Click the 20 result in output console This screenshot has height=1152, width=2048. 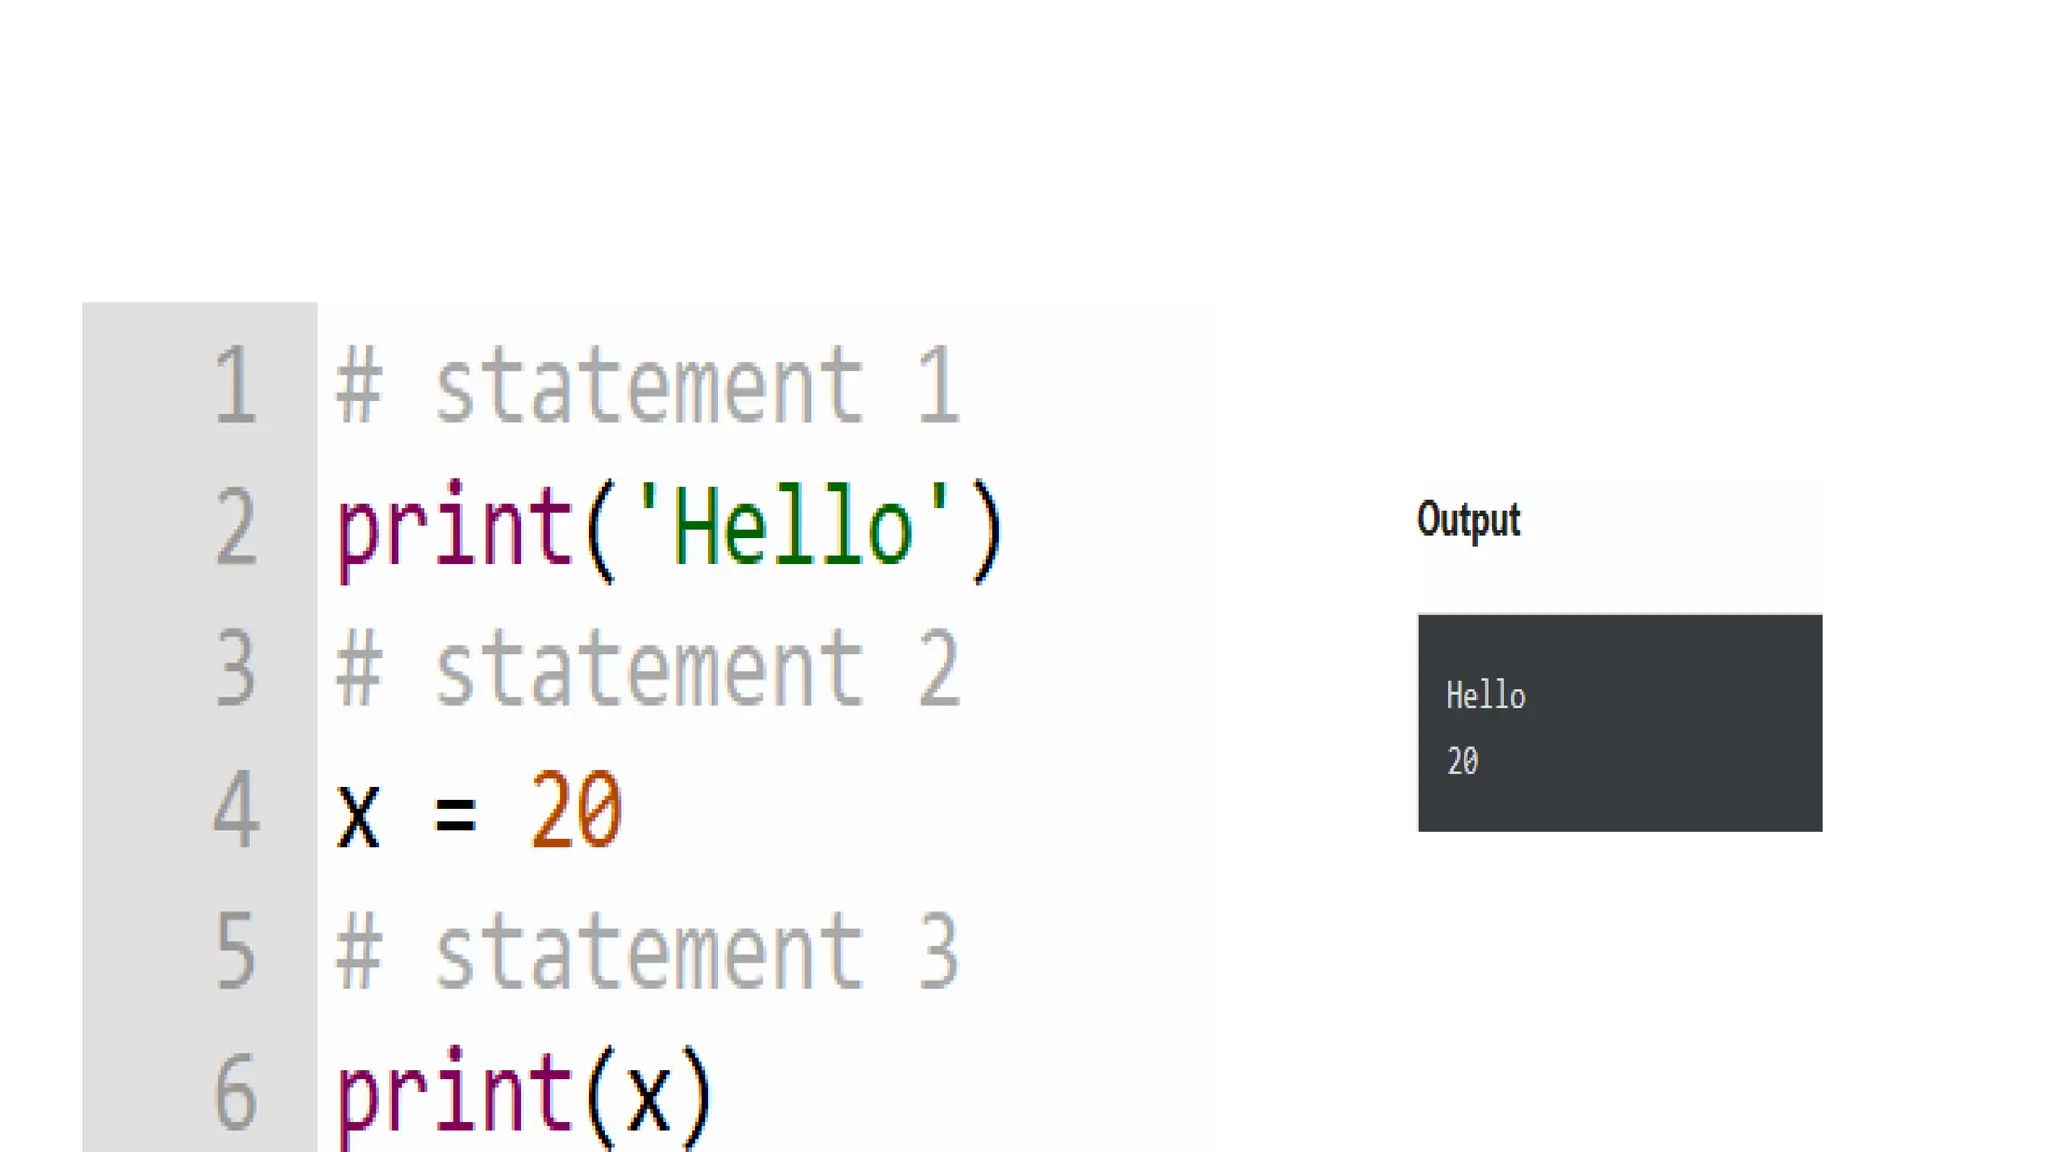[x=1462, y=761]
